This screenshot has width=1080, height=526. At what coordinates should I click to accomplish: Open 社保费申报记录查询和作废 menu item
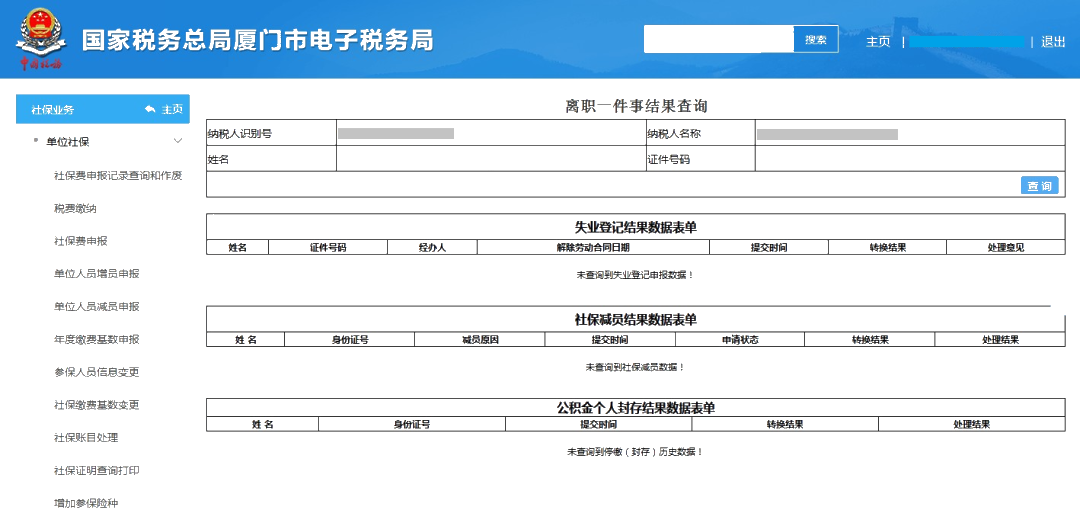coord(118,175)
